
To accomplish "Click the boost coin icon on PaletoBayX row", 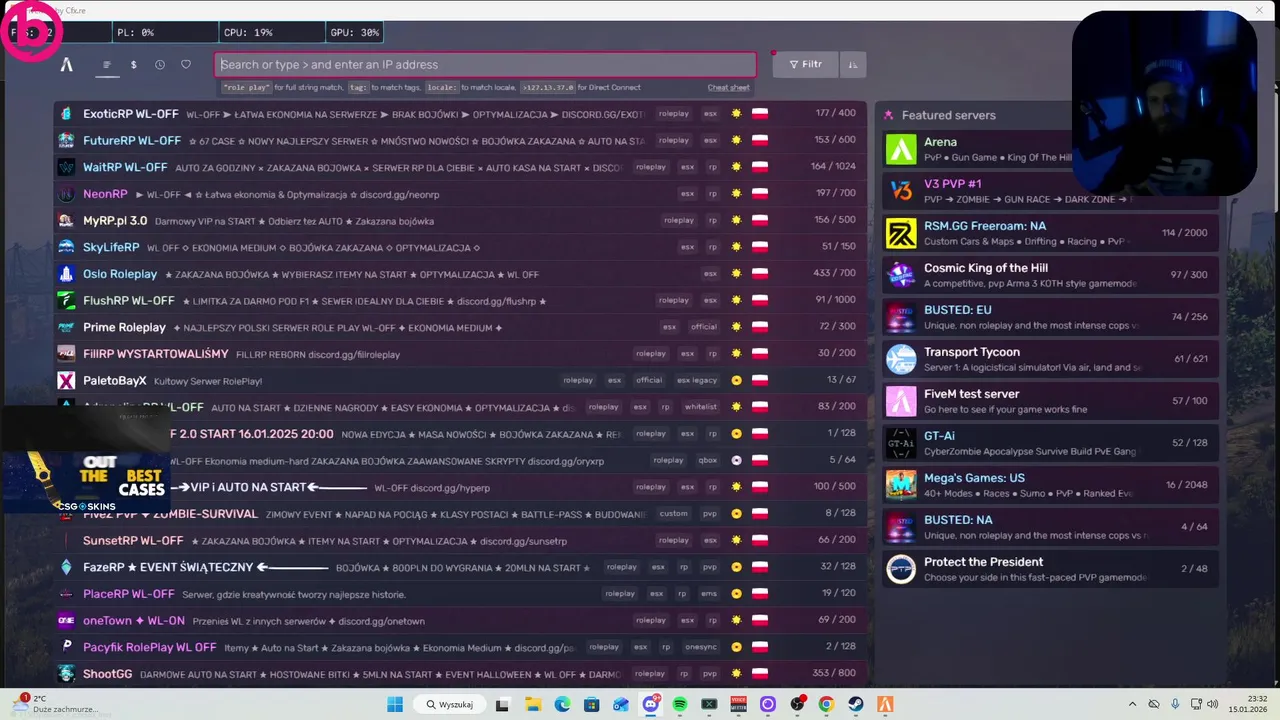I will click(737, 380).
